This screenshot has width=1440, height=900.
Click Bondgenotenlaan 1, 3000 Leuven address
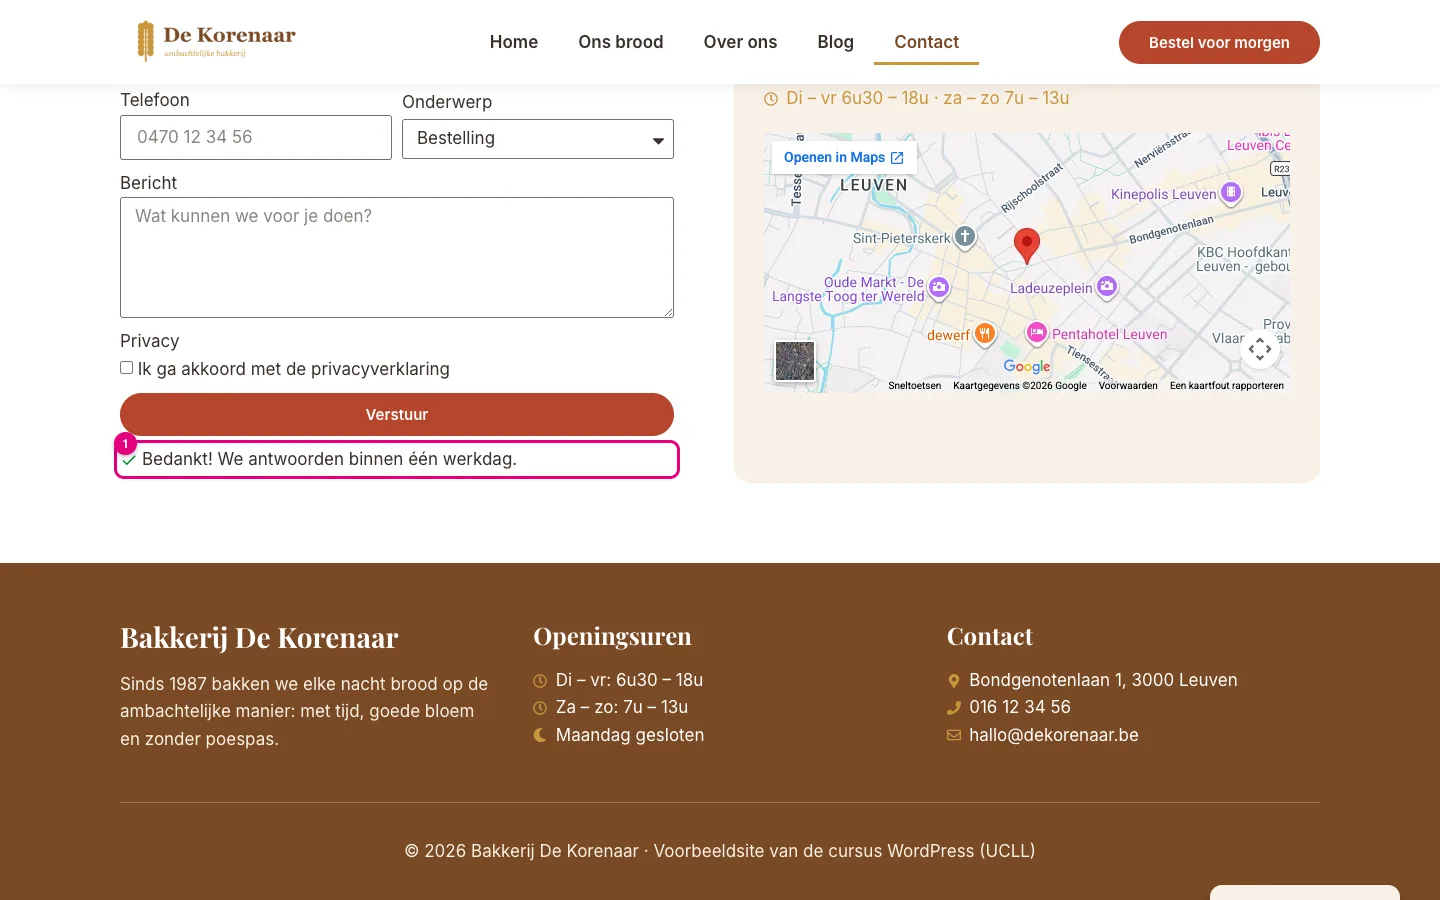coord(1103,680)
